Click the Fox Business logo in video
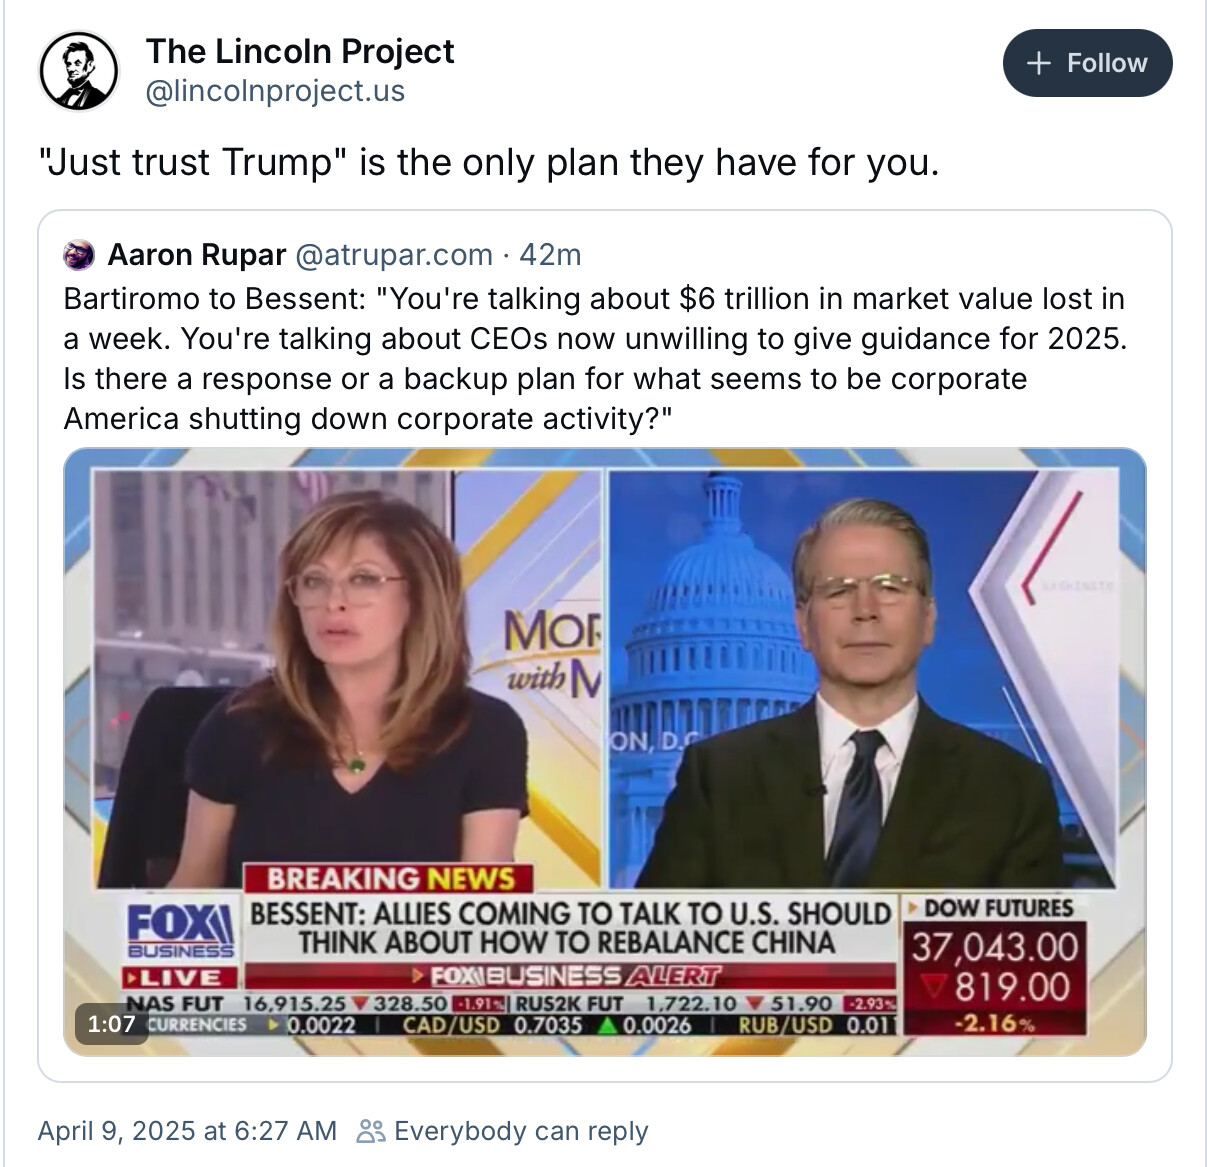The width and height of the screenshot is (1207, 1167). tap(181, 929)
